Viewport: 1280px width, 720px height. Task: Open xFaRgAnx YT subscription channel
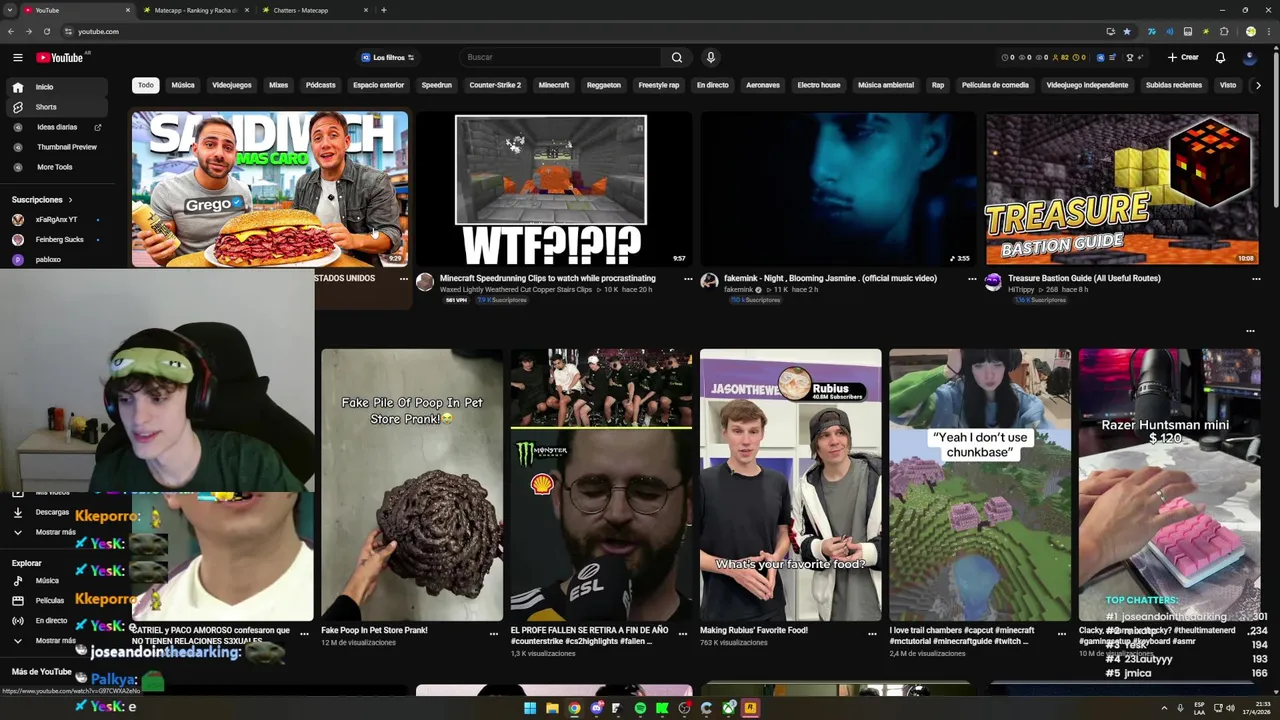click(56, 219)
